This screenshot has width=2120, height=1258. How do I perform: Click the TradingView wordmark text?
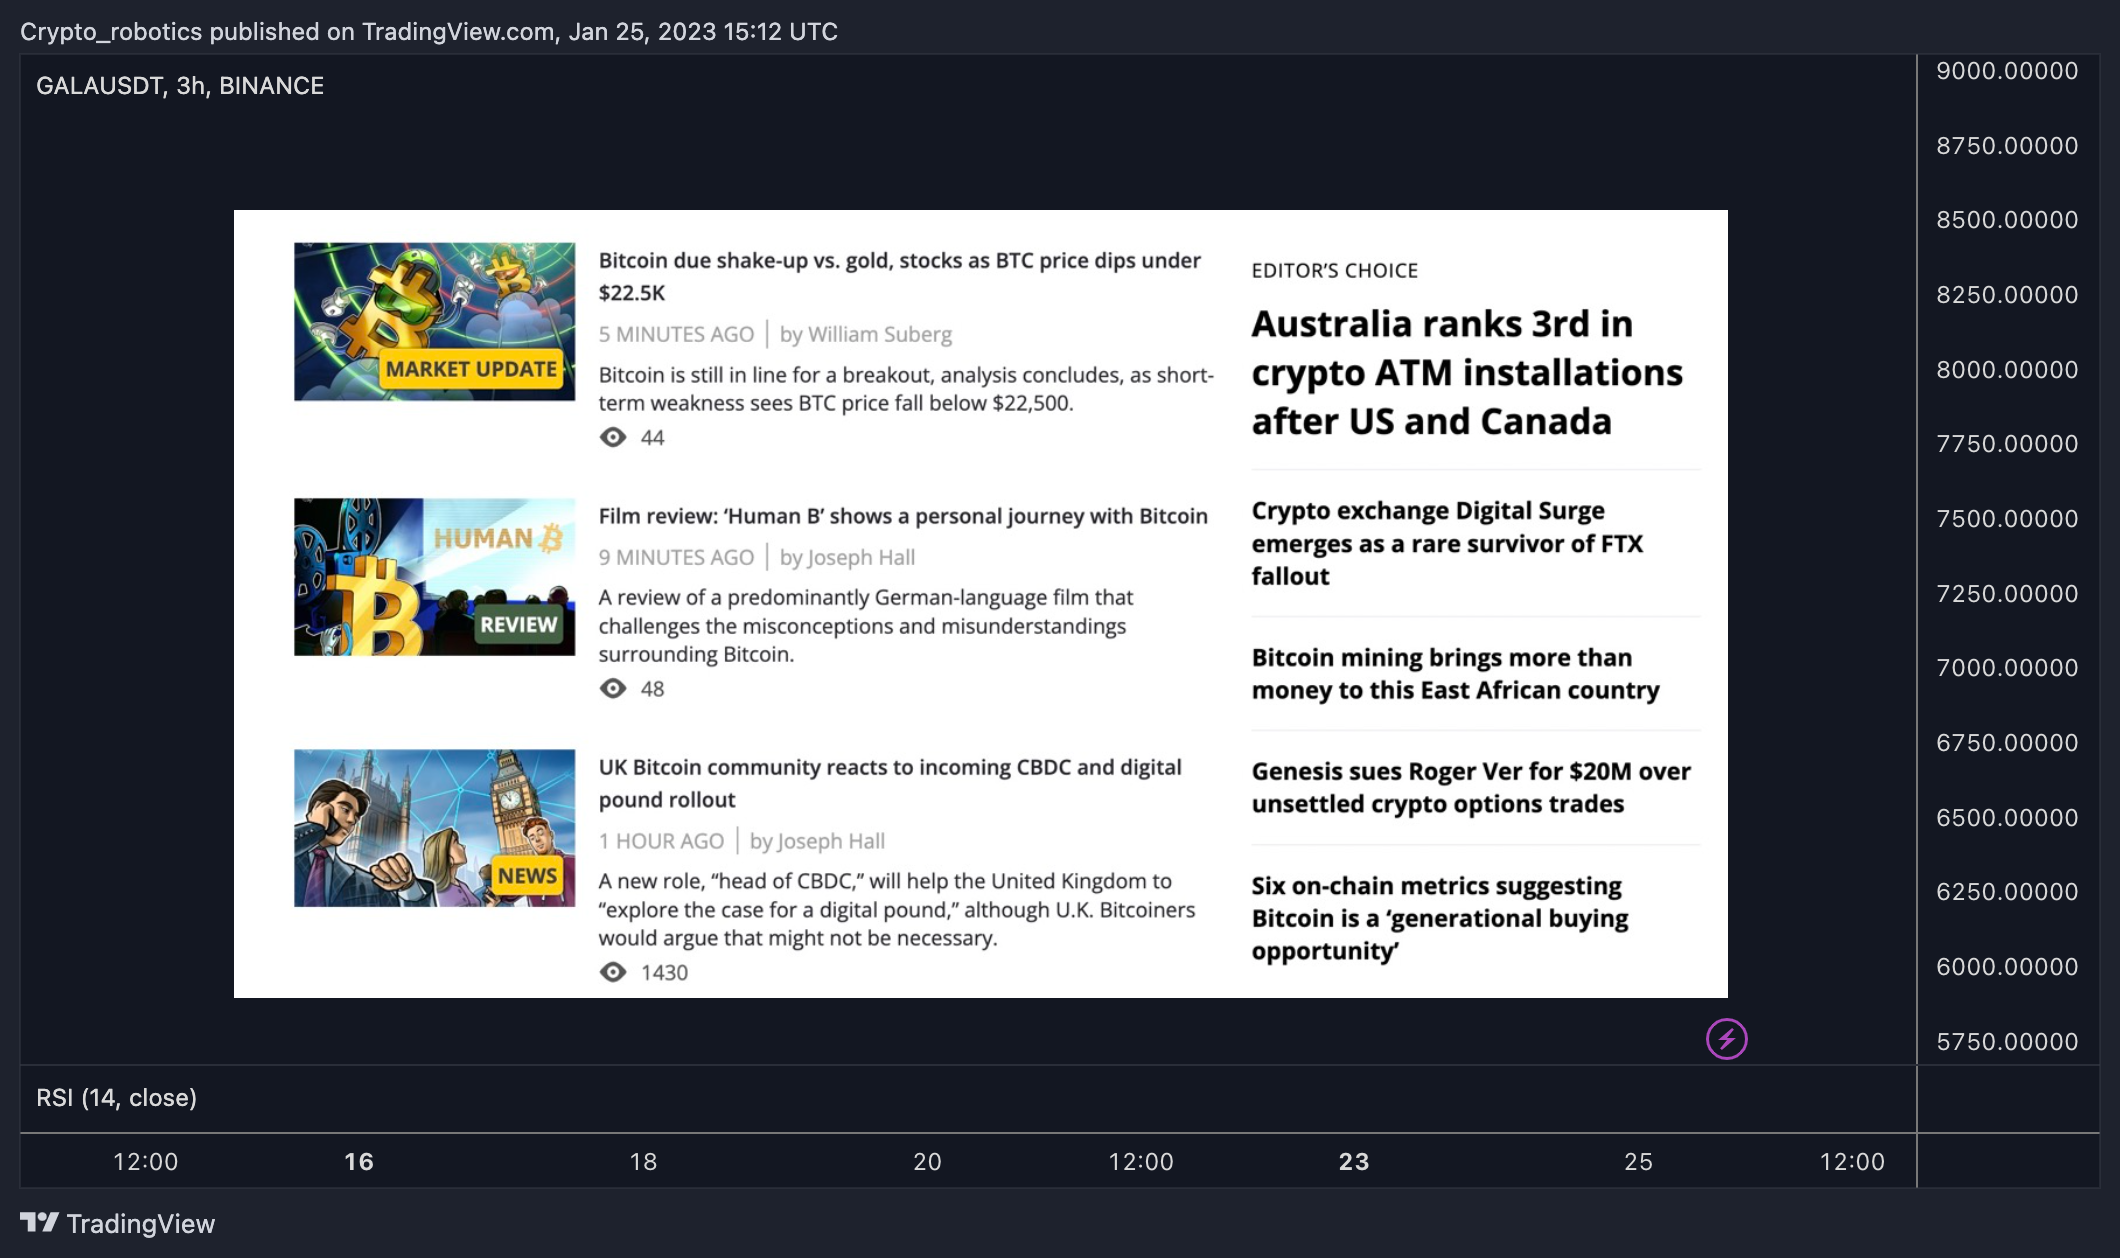(x=141, y=1224)
